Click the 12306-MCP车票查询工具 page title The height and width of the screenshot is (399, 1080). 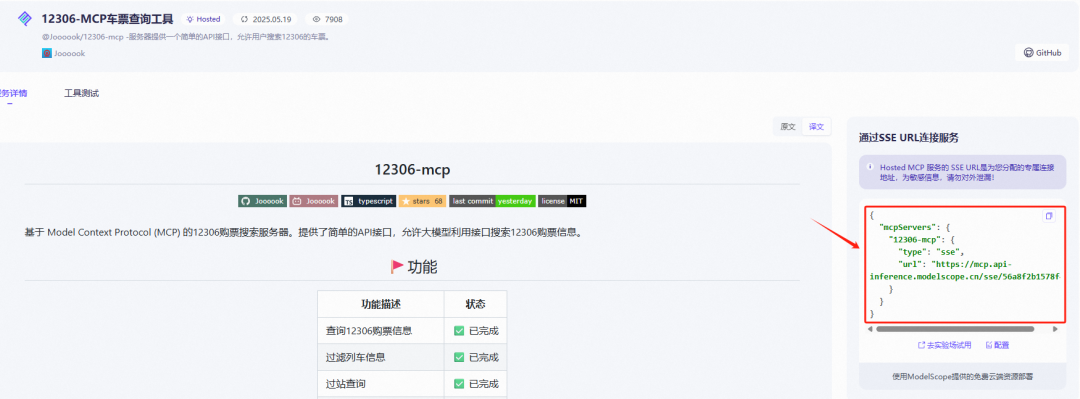107,19
